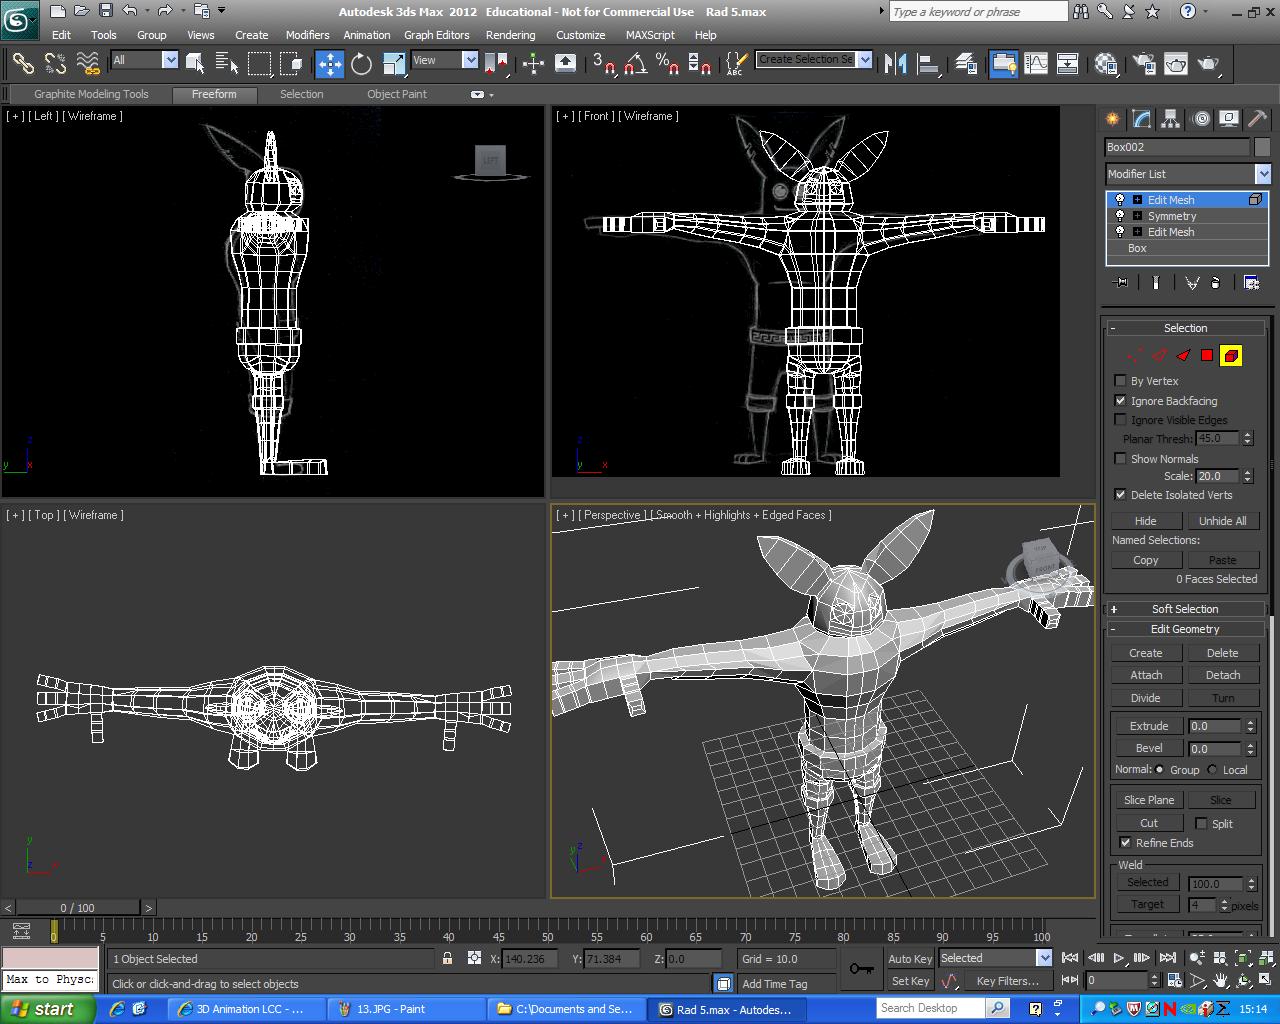Click the object color swatch beside Box002
This screenshot has height=1024, width=1280.
[1262, 147]
